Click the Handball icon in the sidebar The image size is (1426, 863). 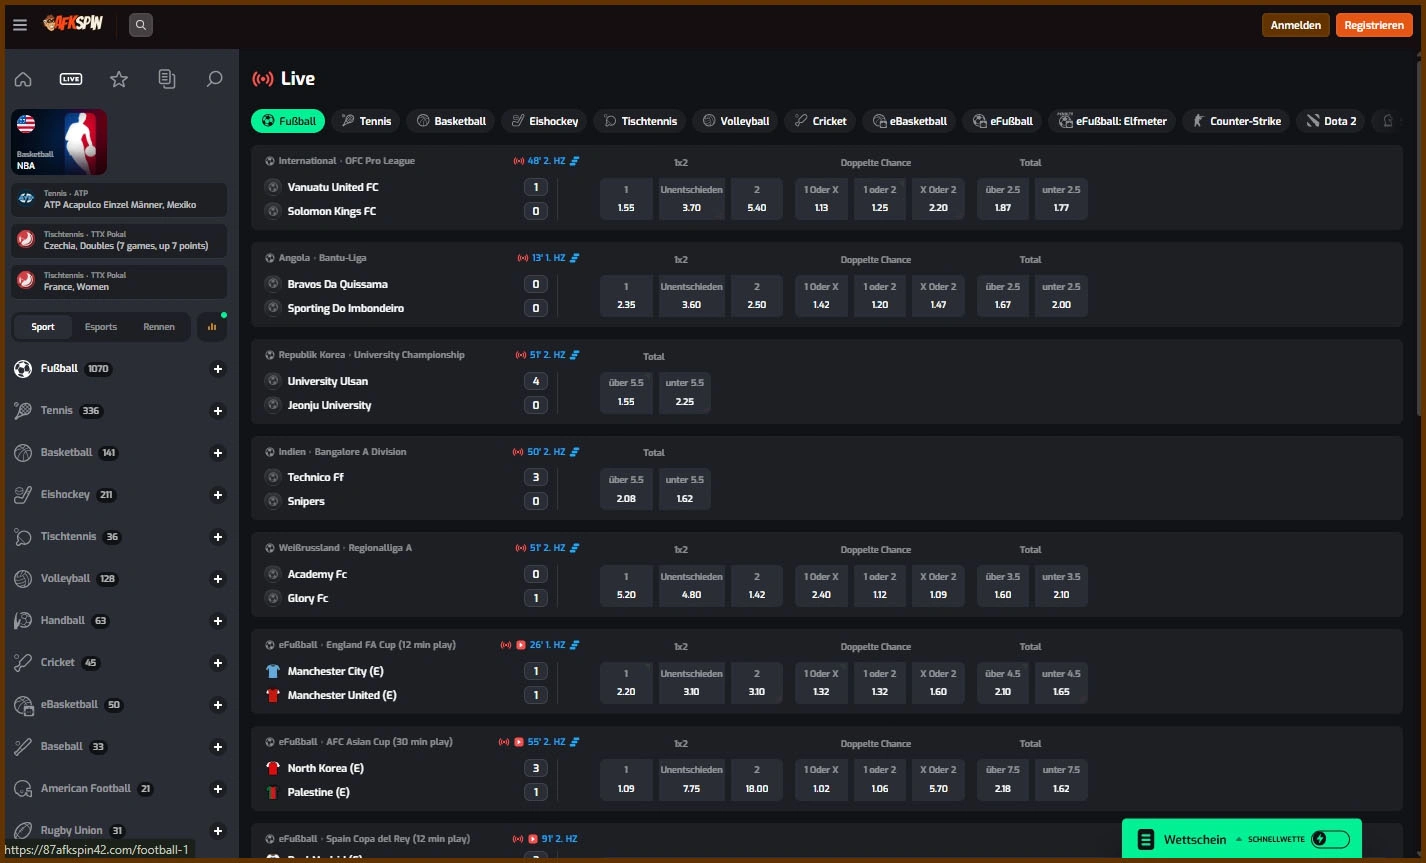click(23, 621)
